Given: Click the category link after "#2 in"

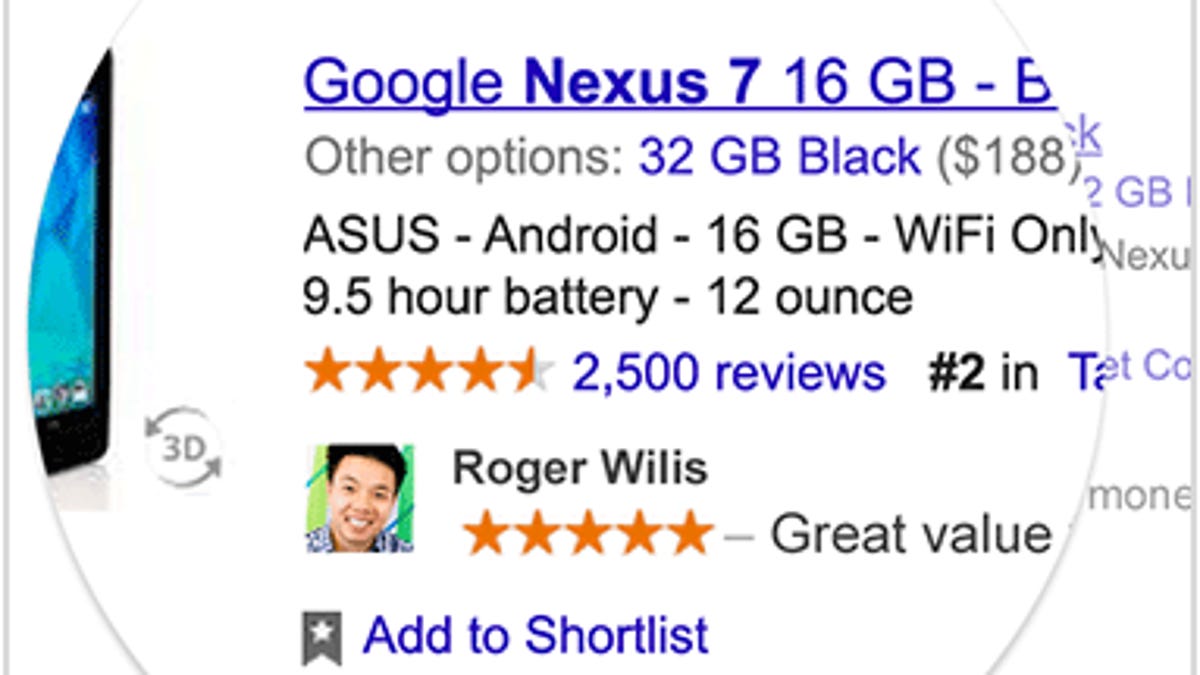Looking at the screenshot, I should (x=1085, y=370).
